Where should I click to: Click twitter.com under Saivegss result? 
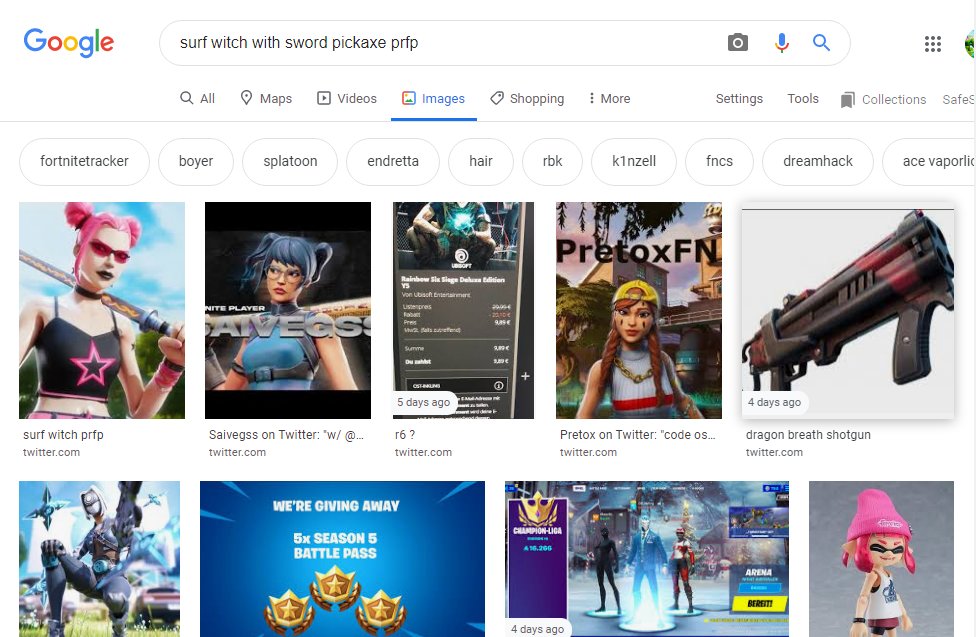click(x=237, y=453)
